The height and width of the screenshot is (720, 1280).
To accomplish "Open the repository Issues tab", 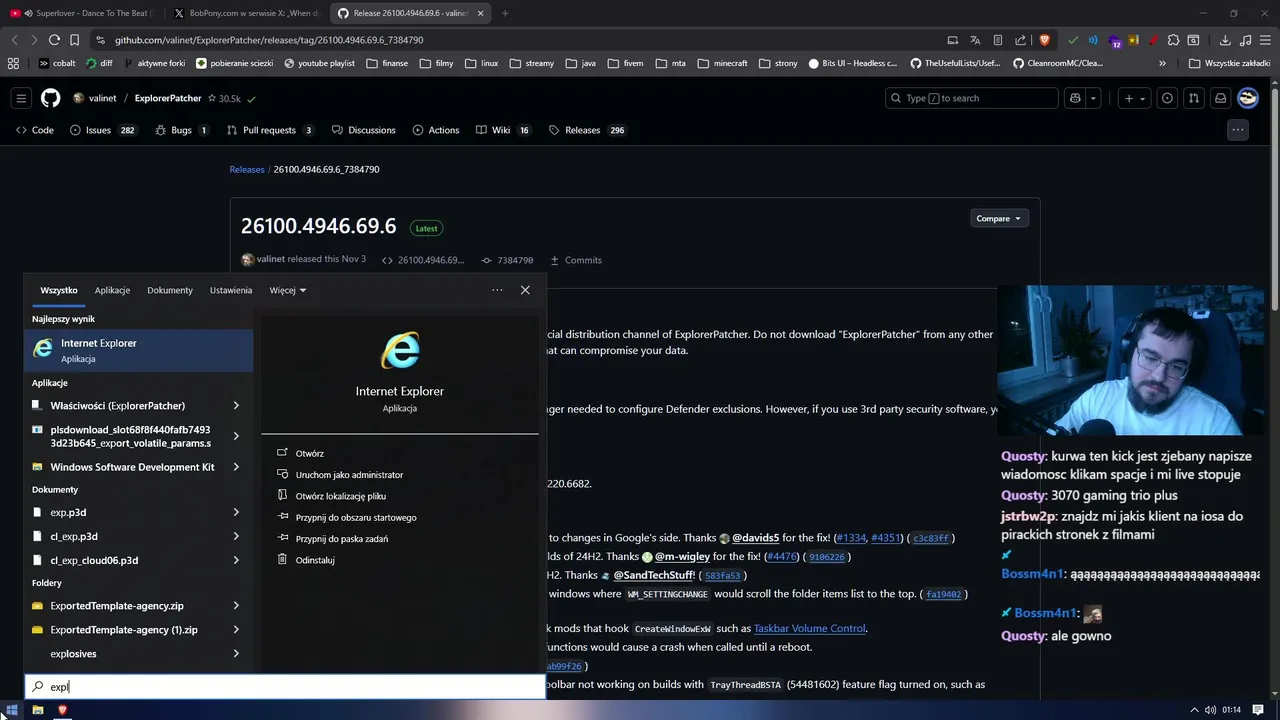I will coord(103,130).
